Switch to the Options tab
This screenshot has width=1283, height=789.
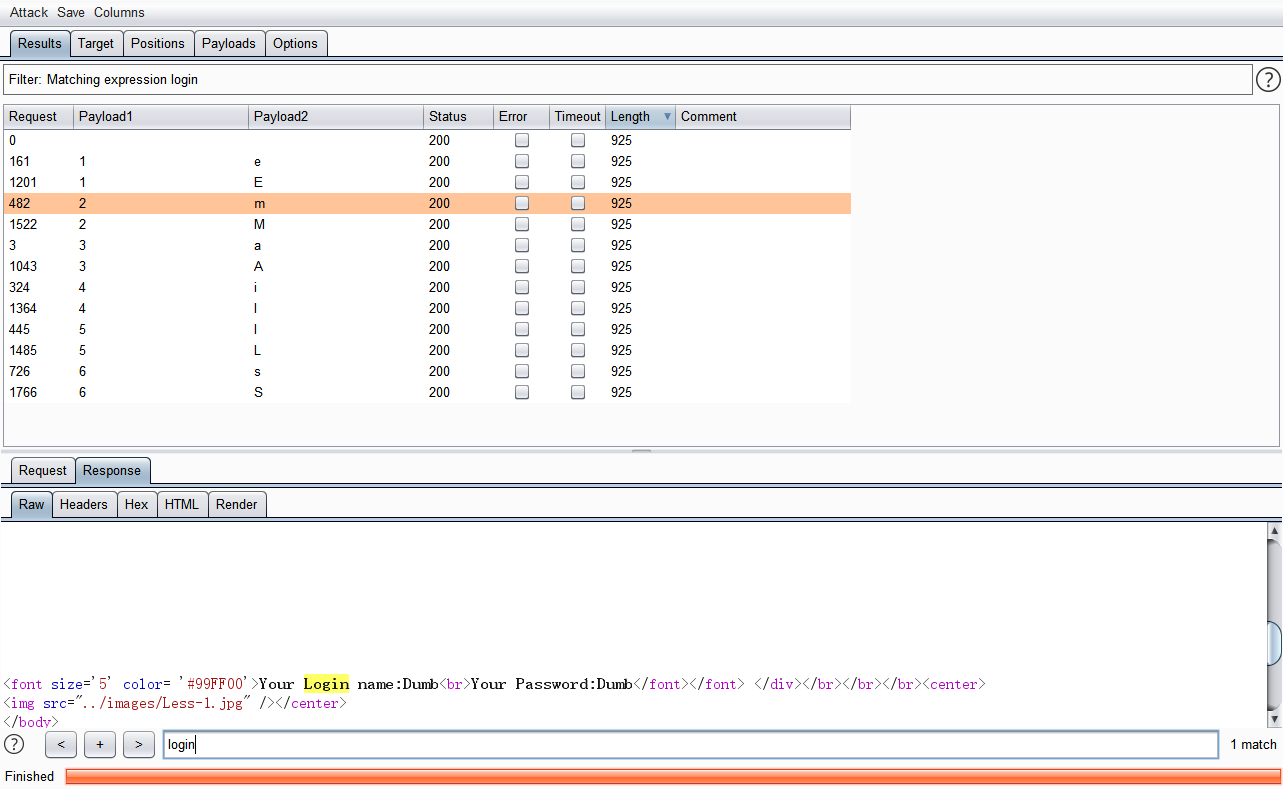296,43
